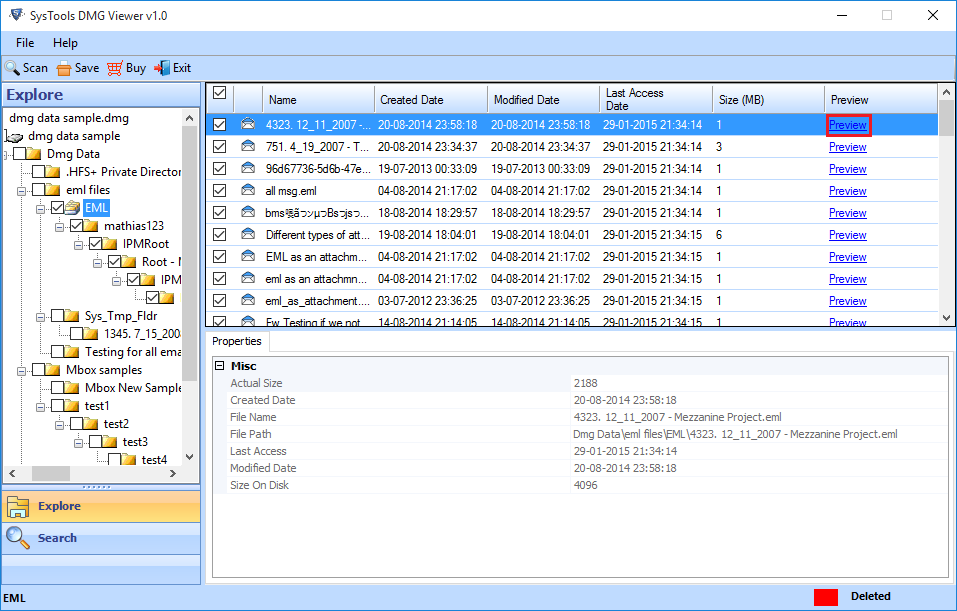Select the .HFS+ Private Director folder

pos(123,172)
